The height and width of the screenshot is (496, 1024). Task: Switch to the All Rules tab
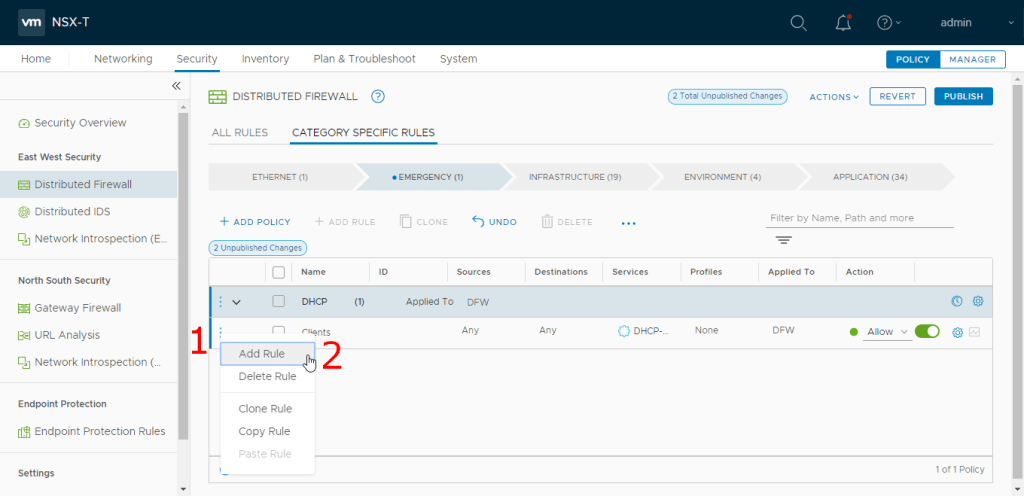(x=240, y=132)
